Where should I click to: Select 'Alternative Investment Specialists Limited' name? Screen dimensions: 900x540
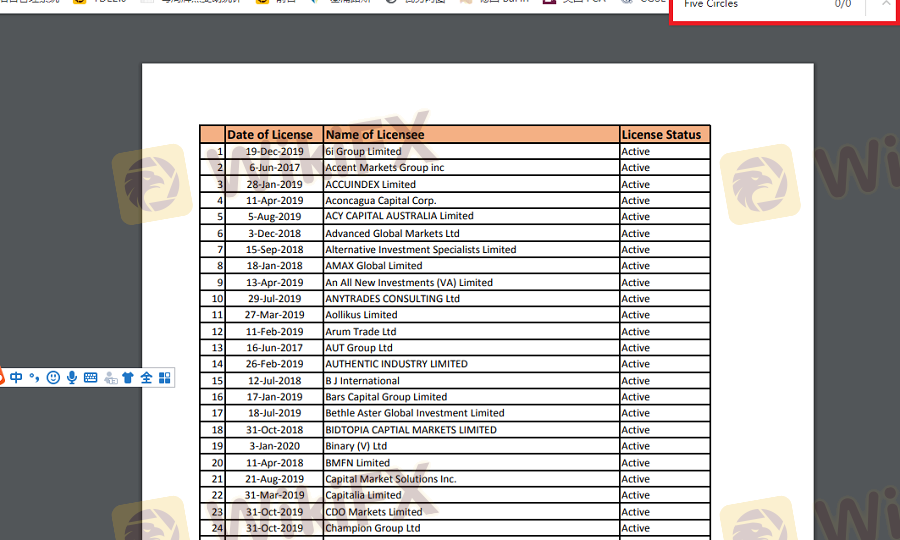[421, 250]
